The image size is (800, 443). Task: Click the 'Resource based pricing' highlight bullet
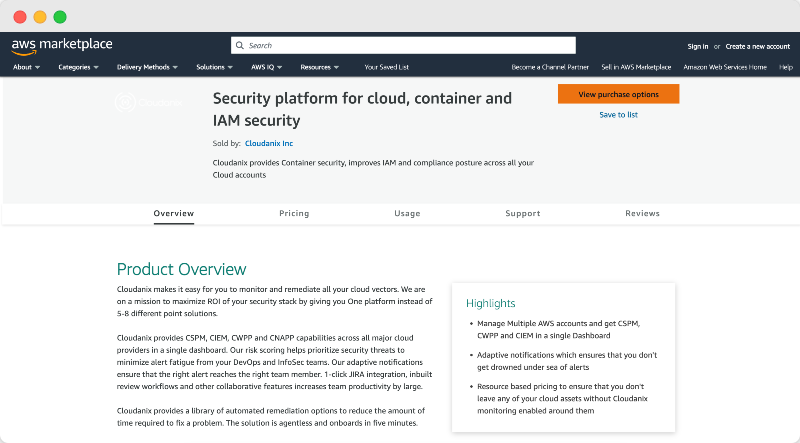[562, 399]
